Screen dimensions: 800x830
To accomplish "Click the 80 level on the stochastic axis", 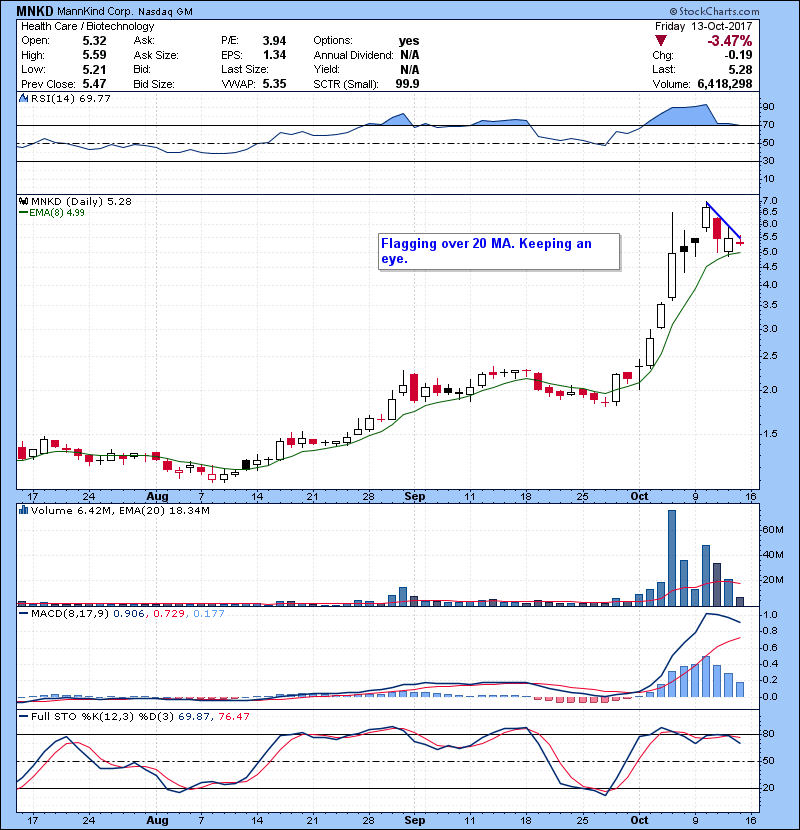I will pyautogui.click(x=768, y=734).
